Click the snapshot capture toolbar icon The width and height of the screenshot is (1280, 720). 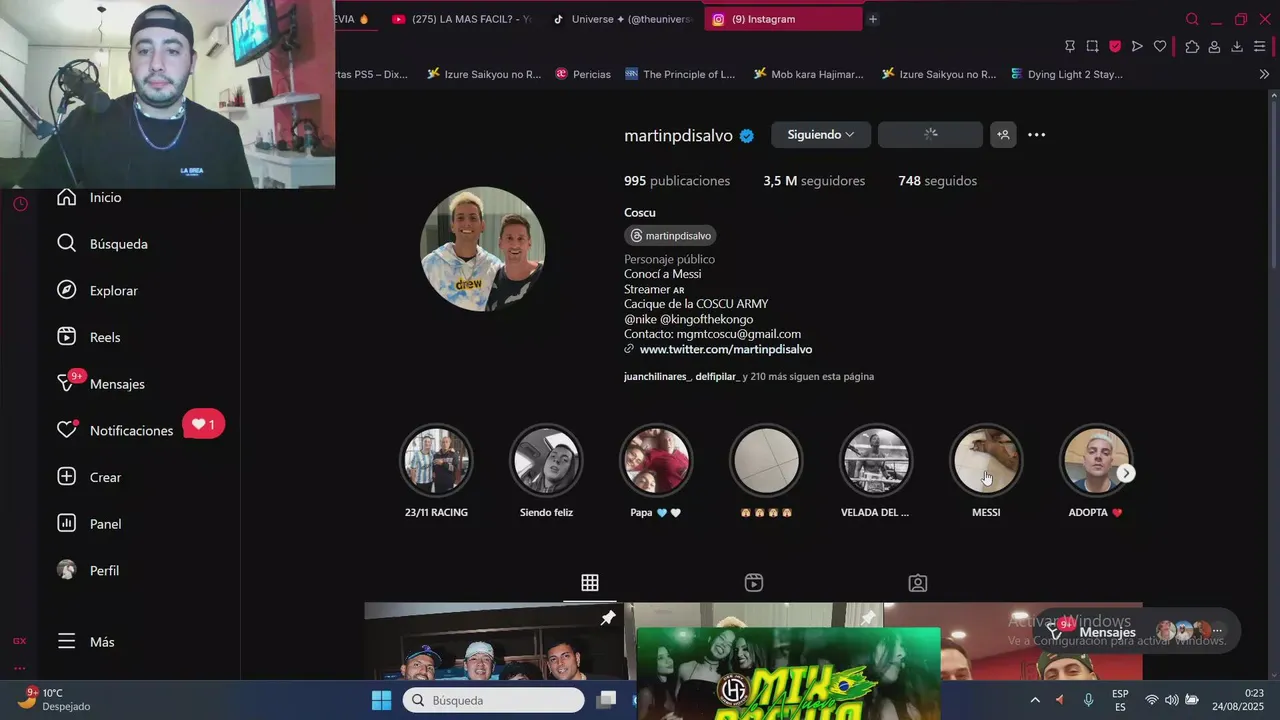[1092, 46]
